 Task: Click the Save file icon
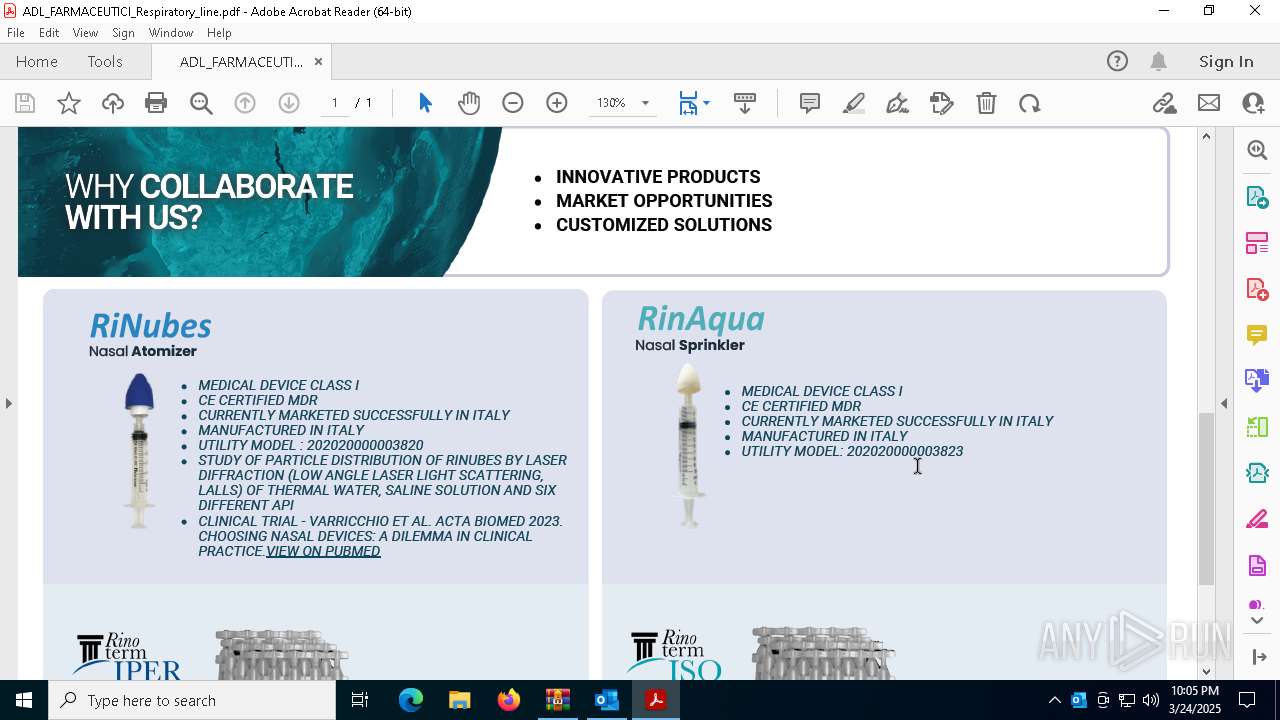[25, 103]
